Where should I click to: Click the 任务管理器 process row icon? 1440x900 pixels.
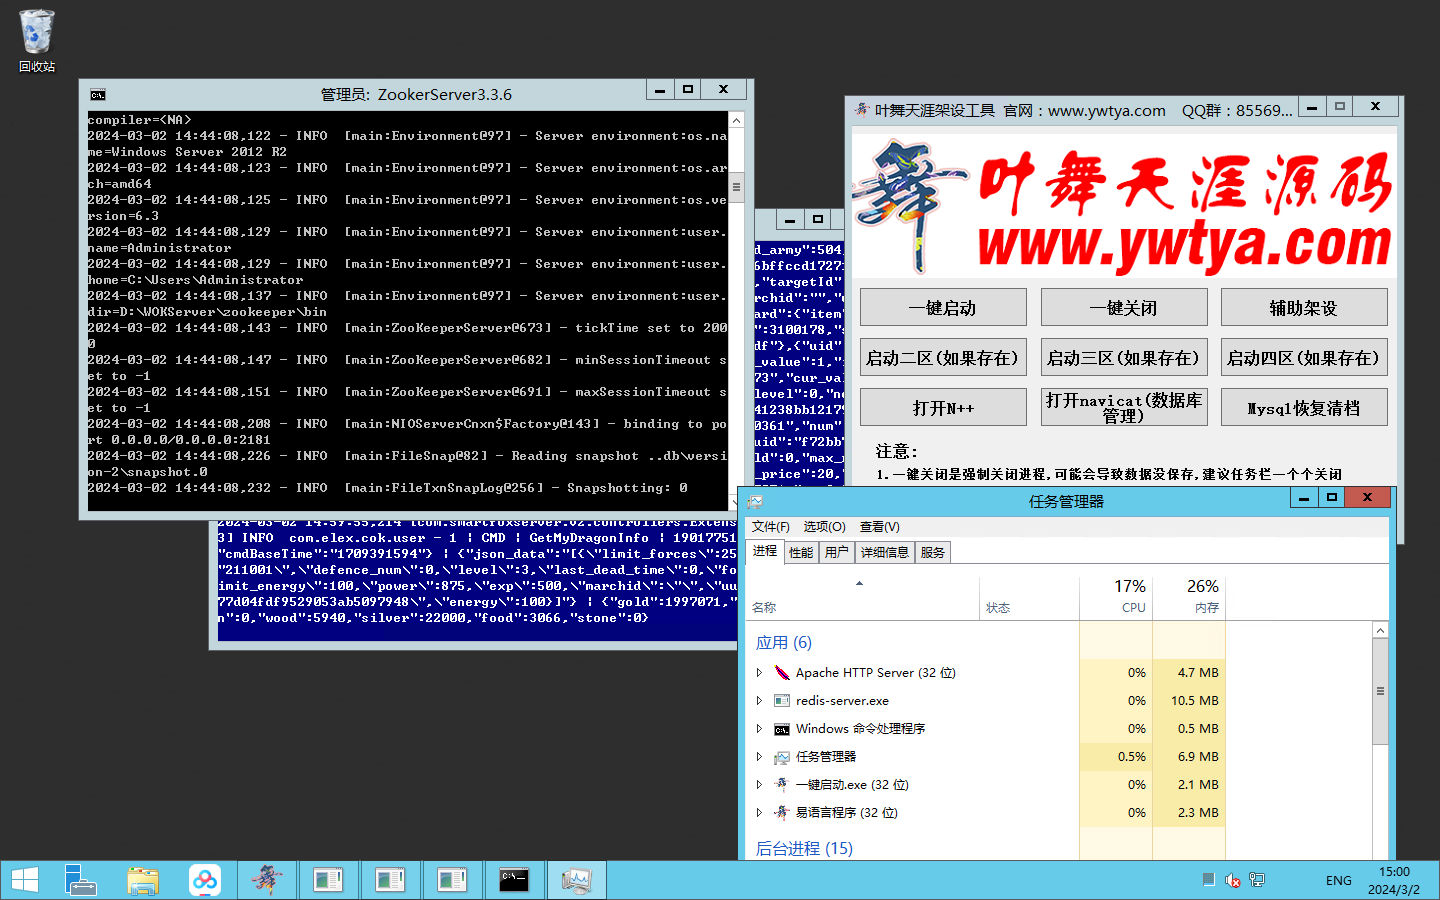782,757
